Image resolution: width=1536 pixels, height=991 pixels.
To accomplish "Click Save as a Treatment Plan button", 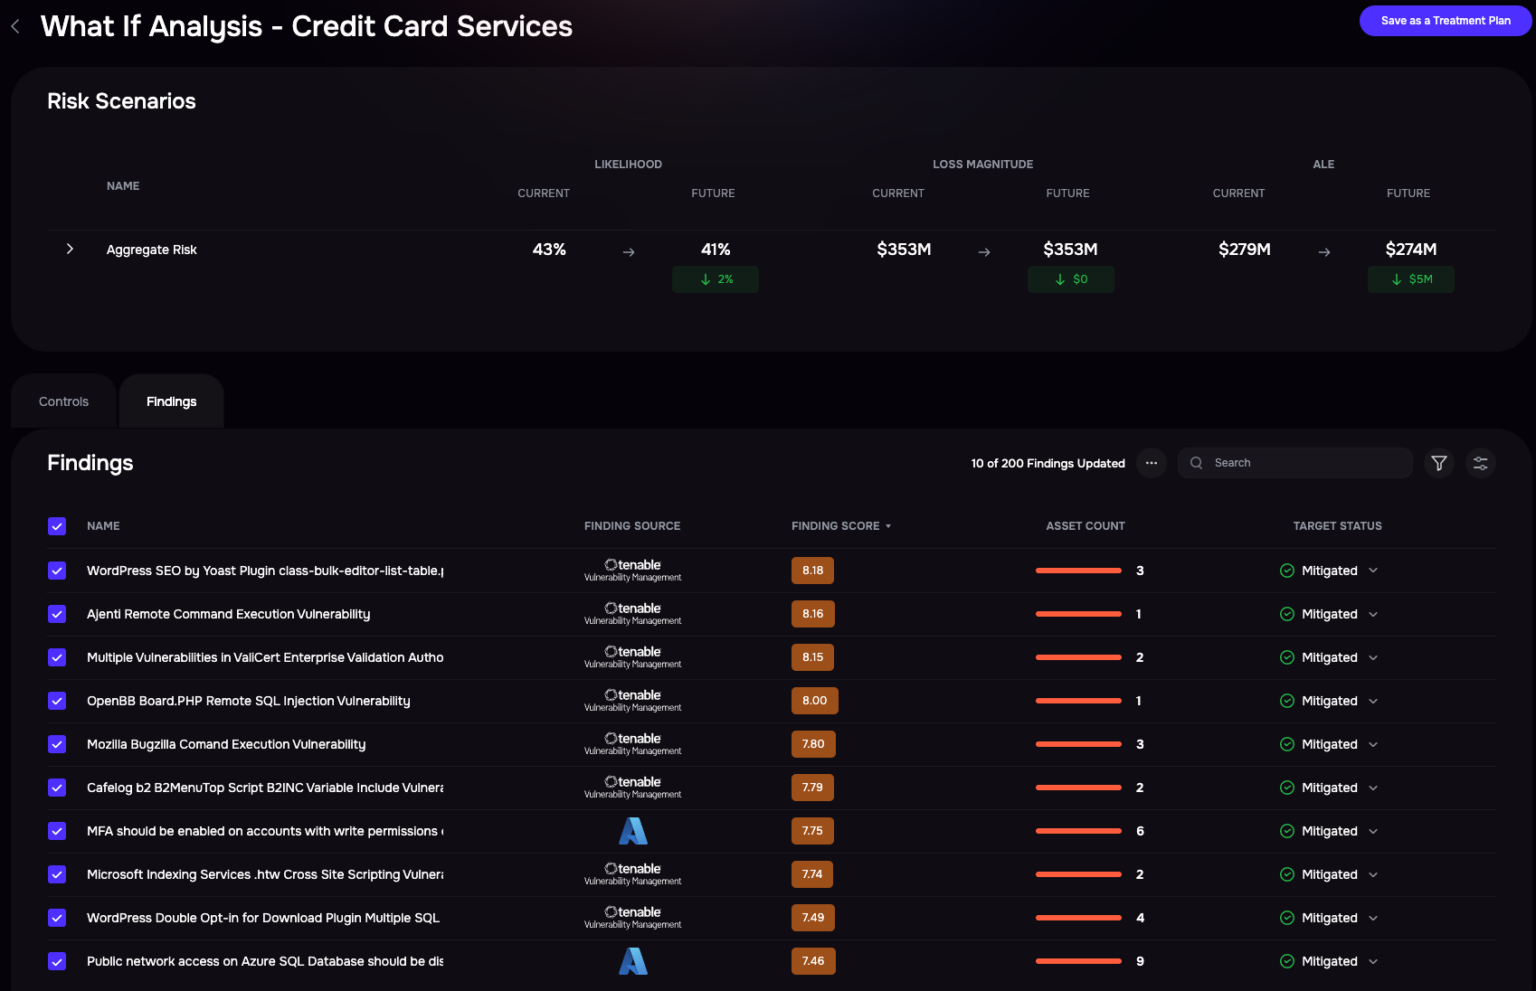I will pyautogui.click(x=1445, y=21).
